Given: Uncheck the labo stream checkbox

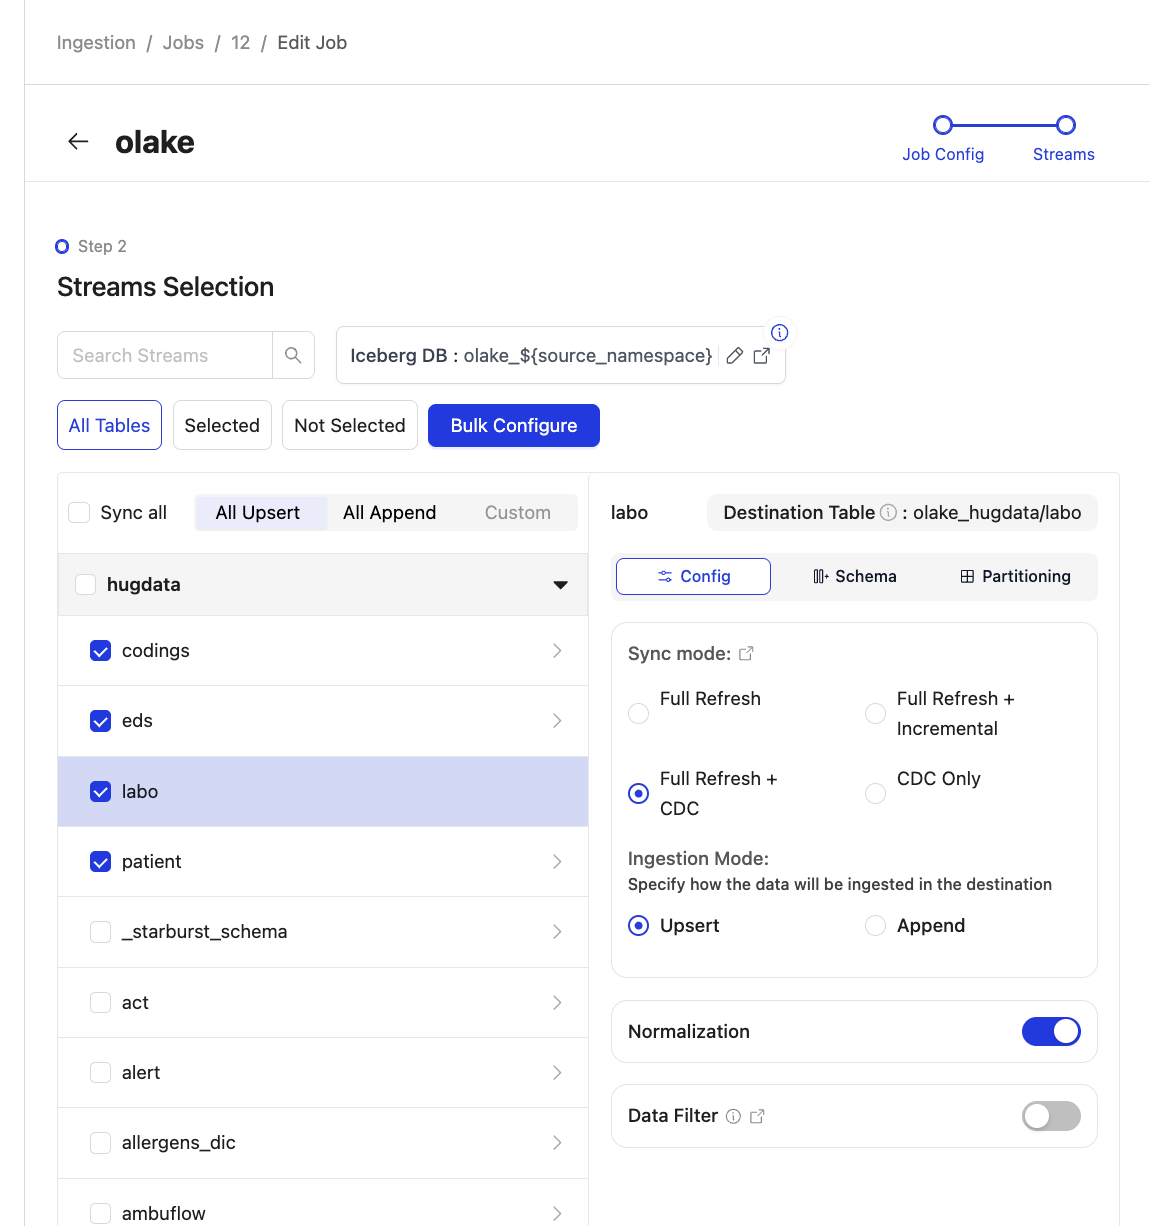Looking at the screenshot, I should 101,792.
